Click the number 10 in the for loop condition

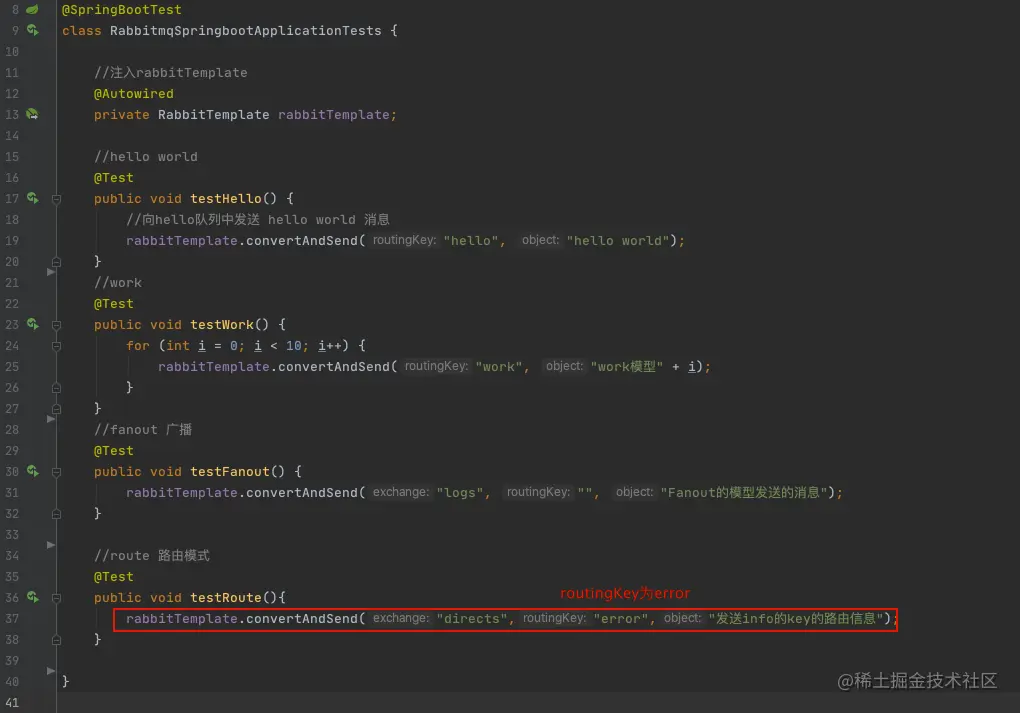tap(293, 345)
